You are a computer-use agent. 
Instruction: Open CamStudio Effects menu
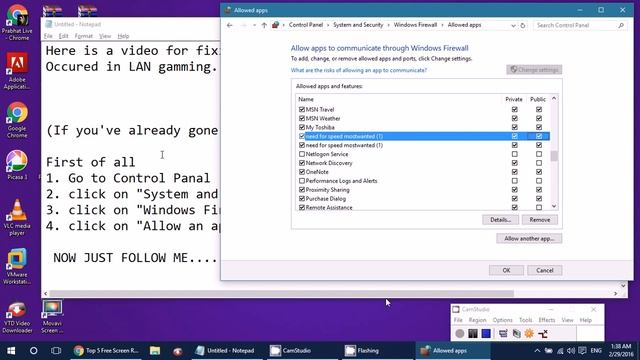547,320
